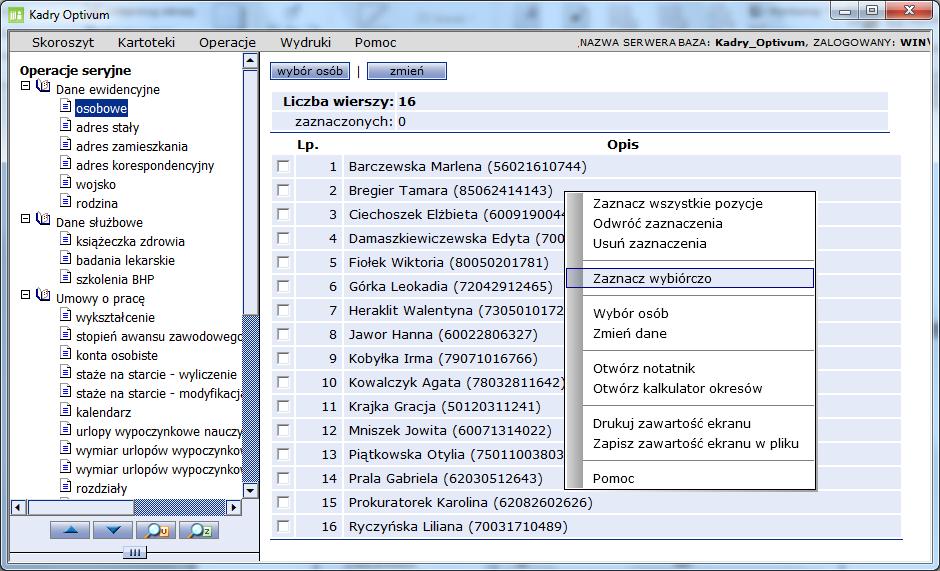Viewport: 940px width, 571px height.
Task: Check the box for Krajka Gracja
Action: (283, 406)
